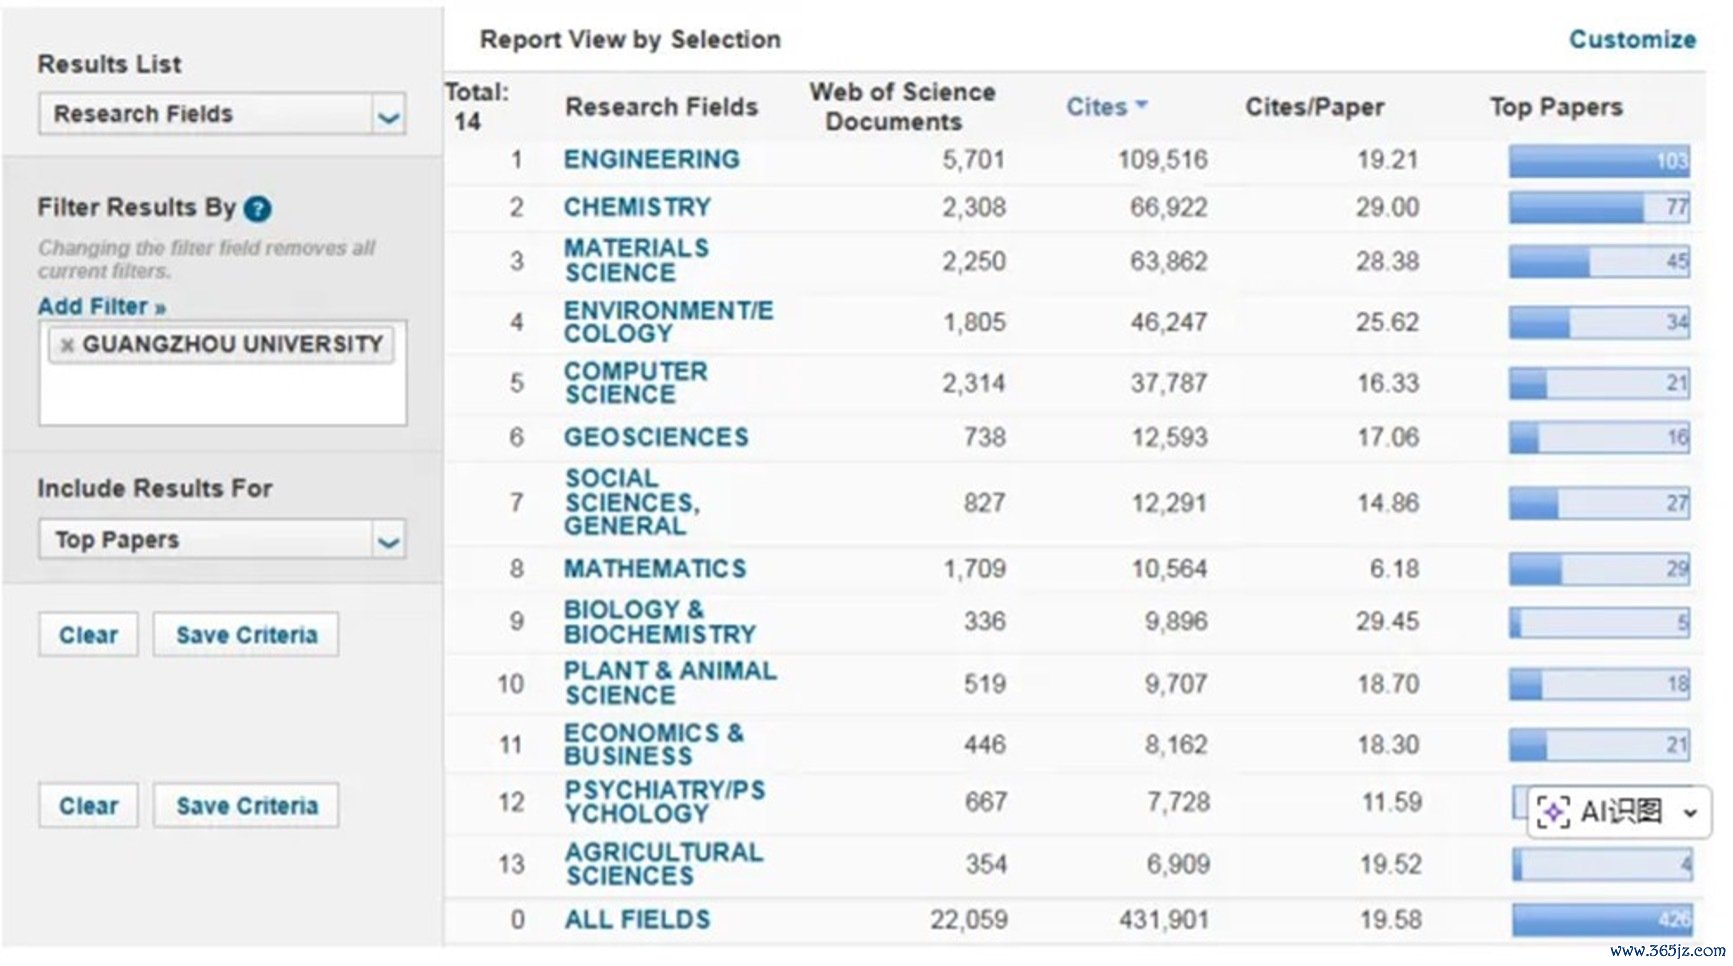1733x966 pixels.
Task: Remove the GUANGZHOU UNIVERSITY filter tag
Action: click(67, 345)
